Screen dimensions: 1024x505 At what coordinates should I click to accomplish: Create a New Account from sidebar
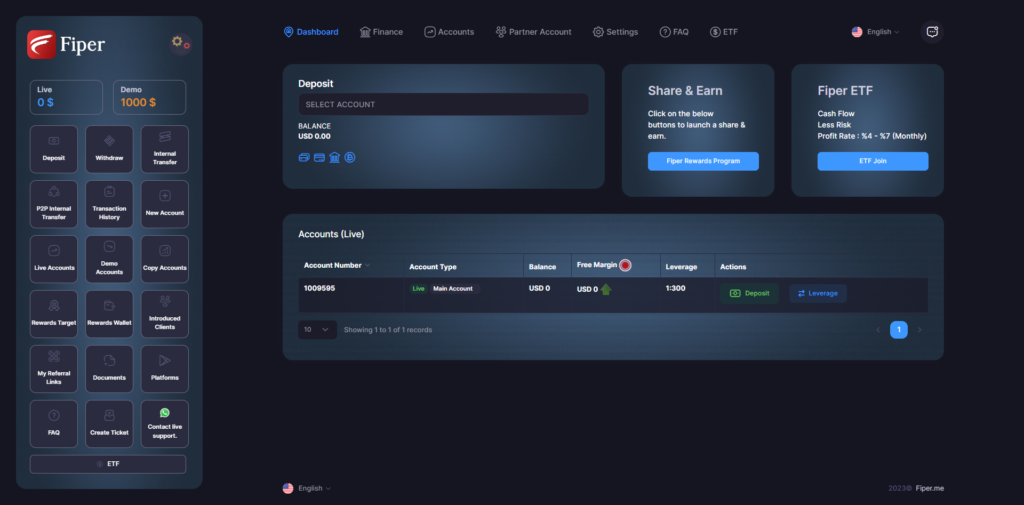pos(165,204)
